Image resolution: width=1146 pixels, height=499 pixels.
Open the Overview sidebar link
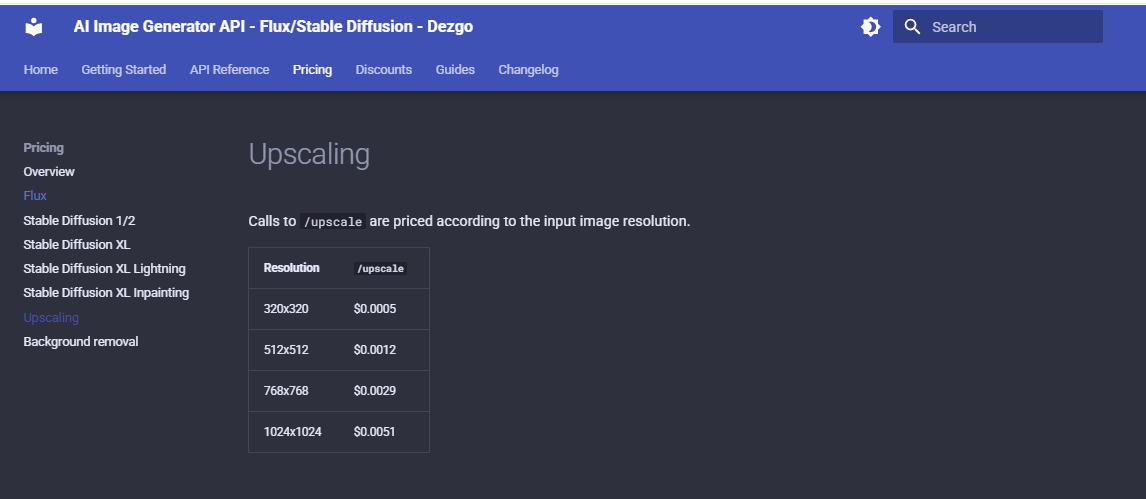[x=49, y=172]
